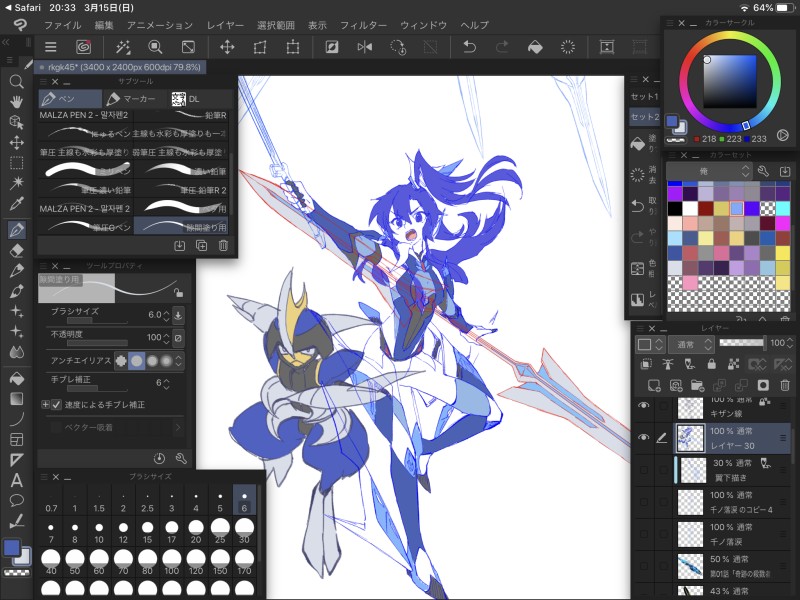The image size is (800, 600).
Task: Pick the pink swatch in the bottom row
Action: 690,283
